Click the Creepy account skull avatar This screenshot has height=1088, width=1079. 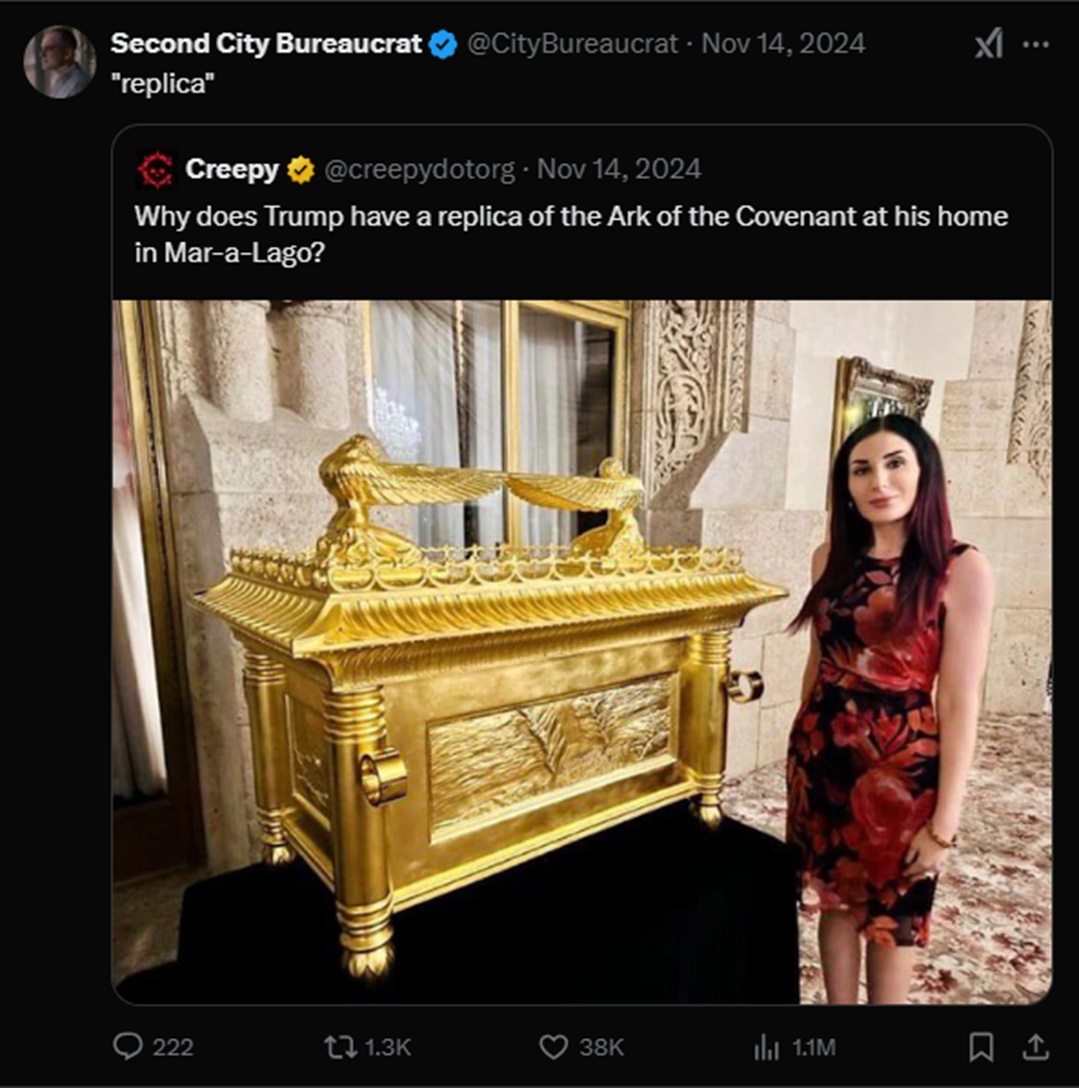(156, 169)
